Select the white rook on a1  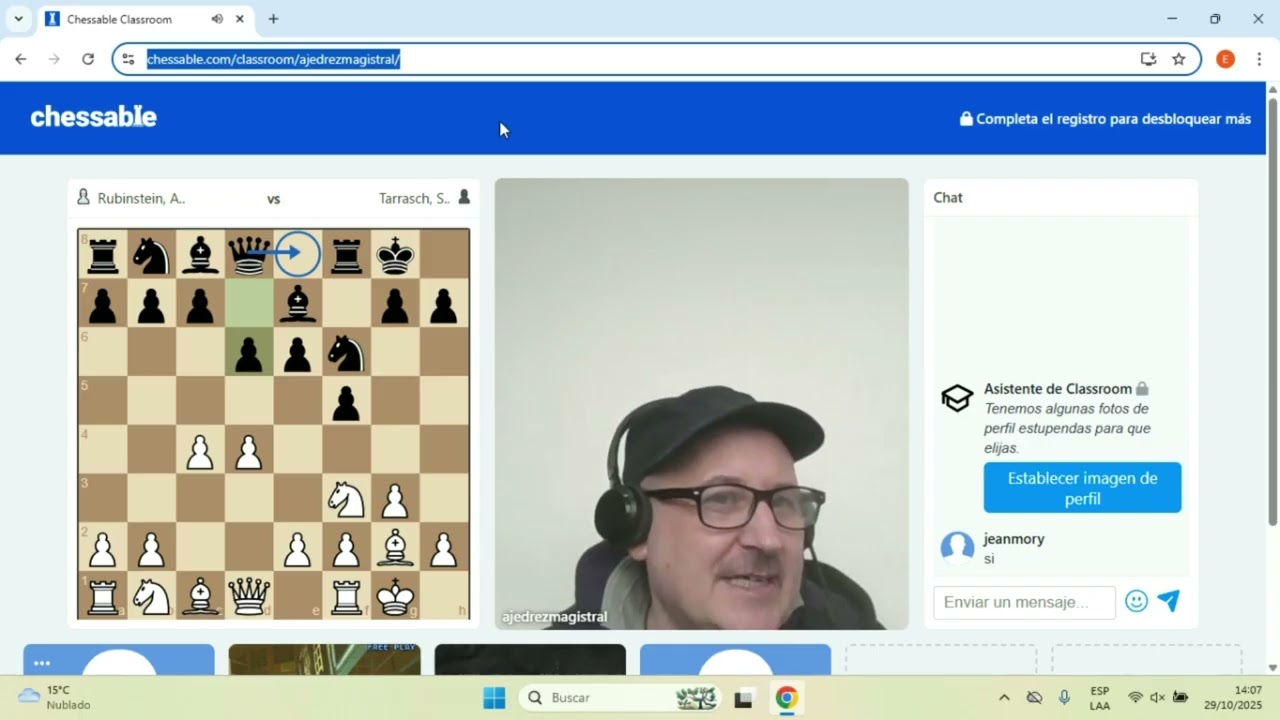tap(102, 597)
